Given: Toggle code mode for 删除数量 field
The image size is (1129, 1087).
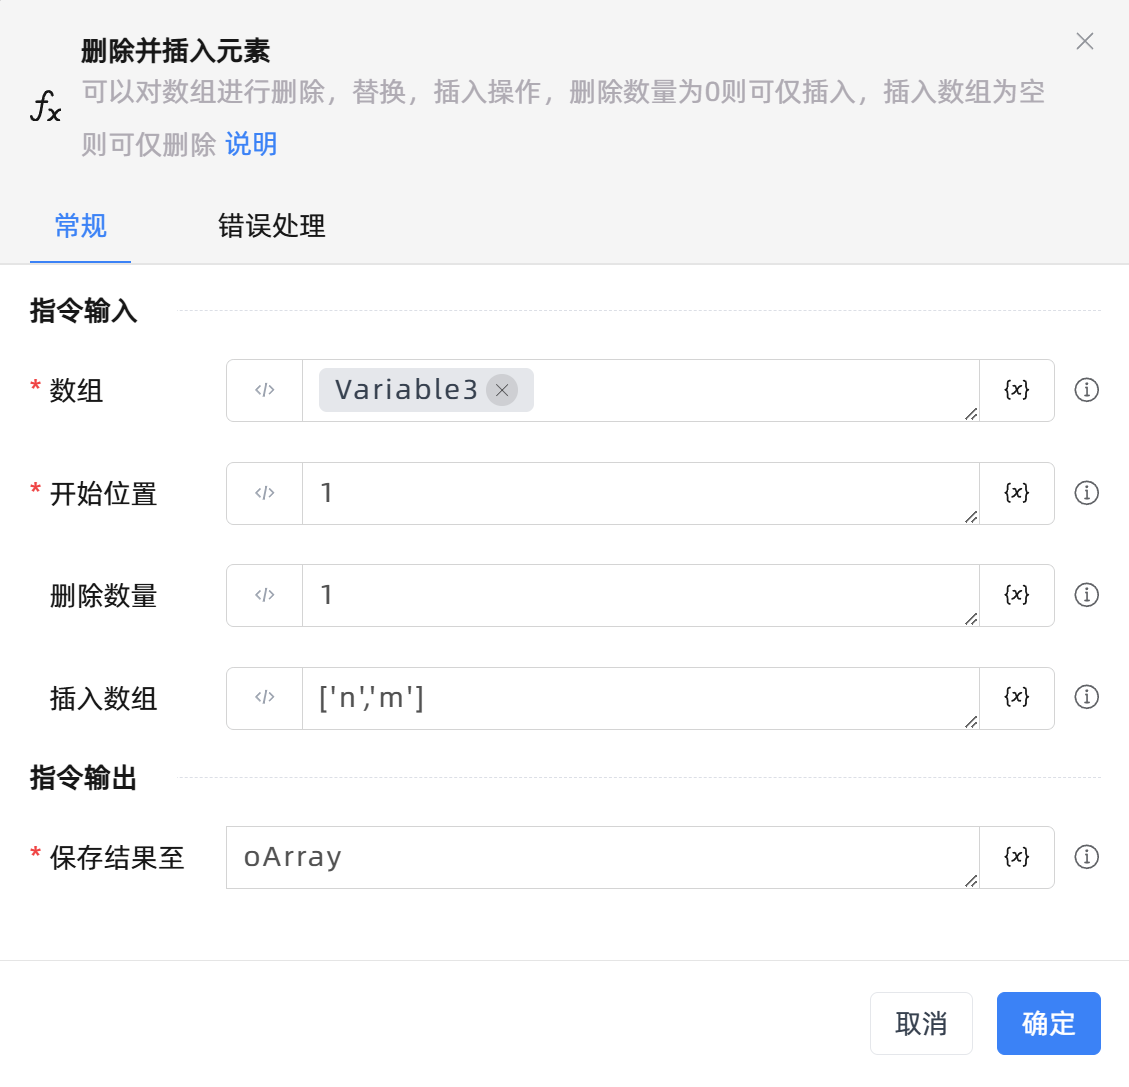Looking at the screenshot, I should 265,595.
